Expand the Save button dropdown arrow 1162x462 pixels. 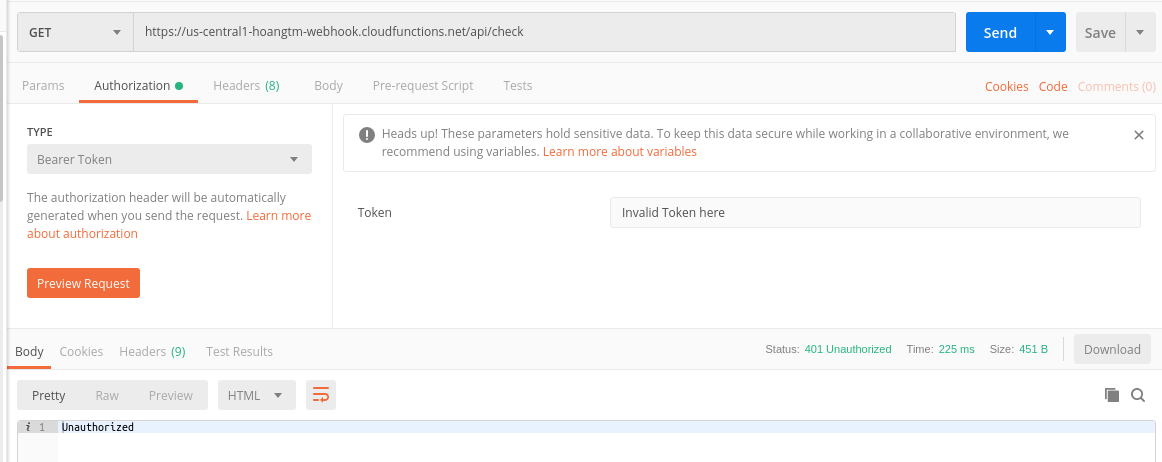[x=1140, y=32]
